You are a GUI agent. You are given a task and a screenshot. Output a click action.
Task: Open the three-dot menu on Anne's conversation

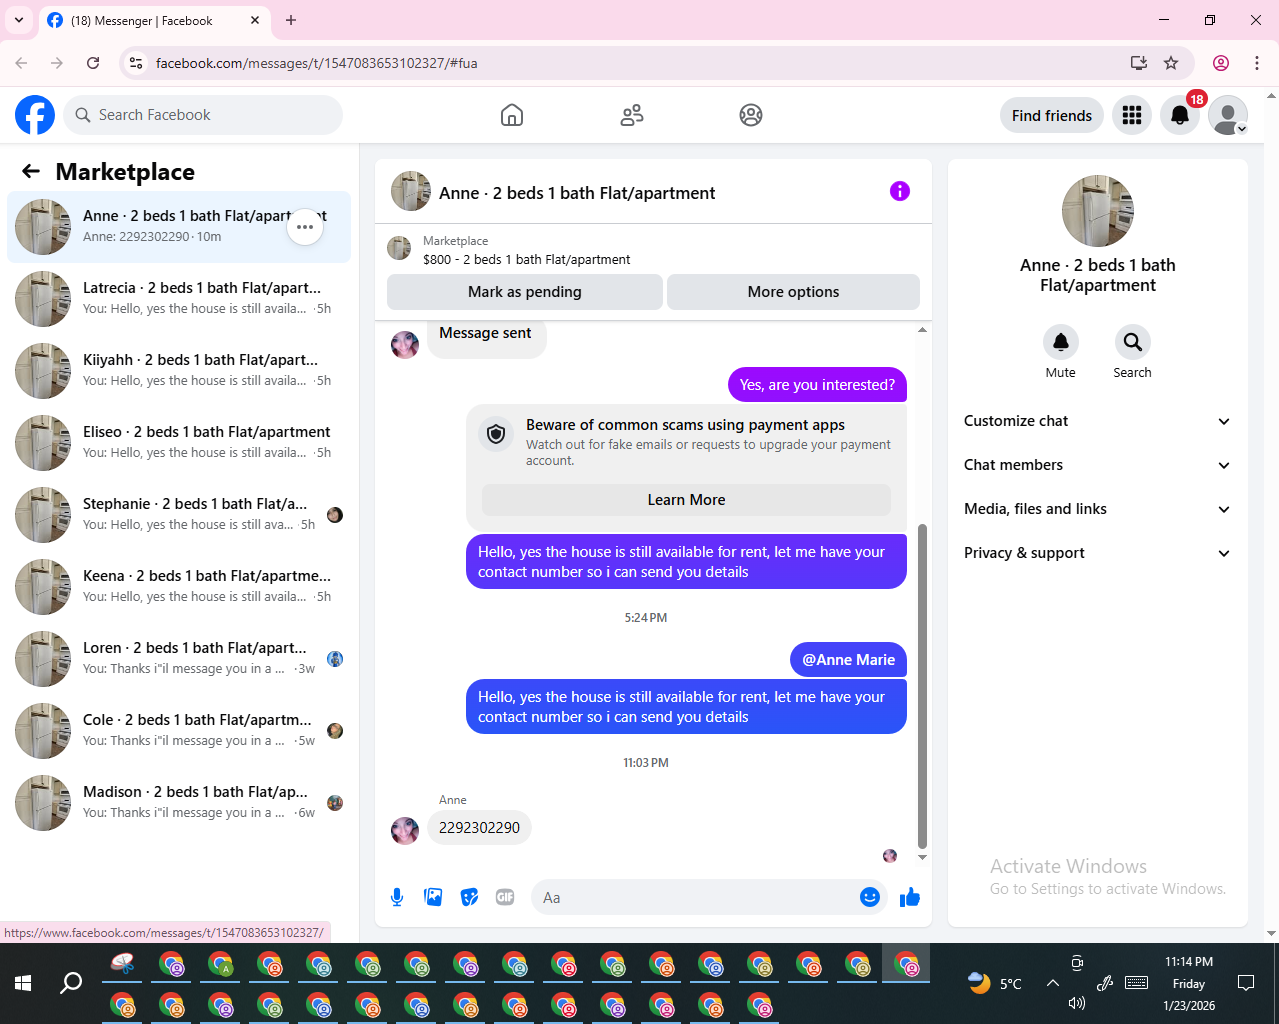click(x=305, y=227)
